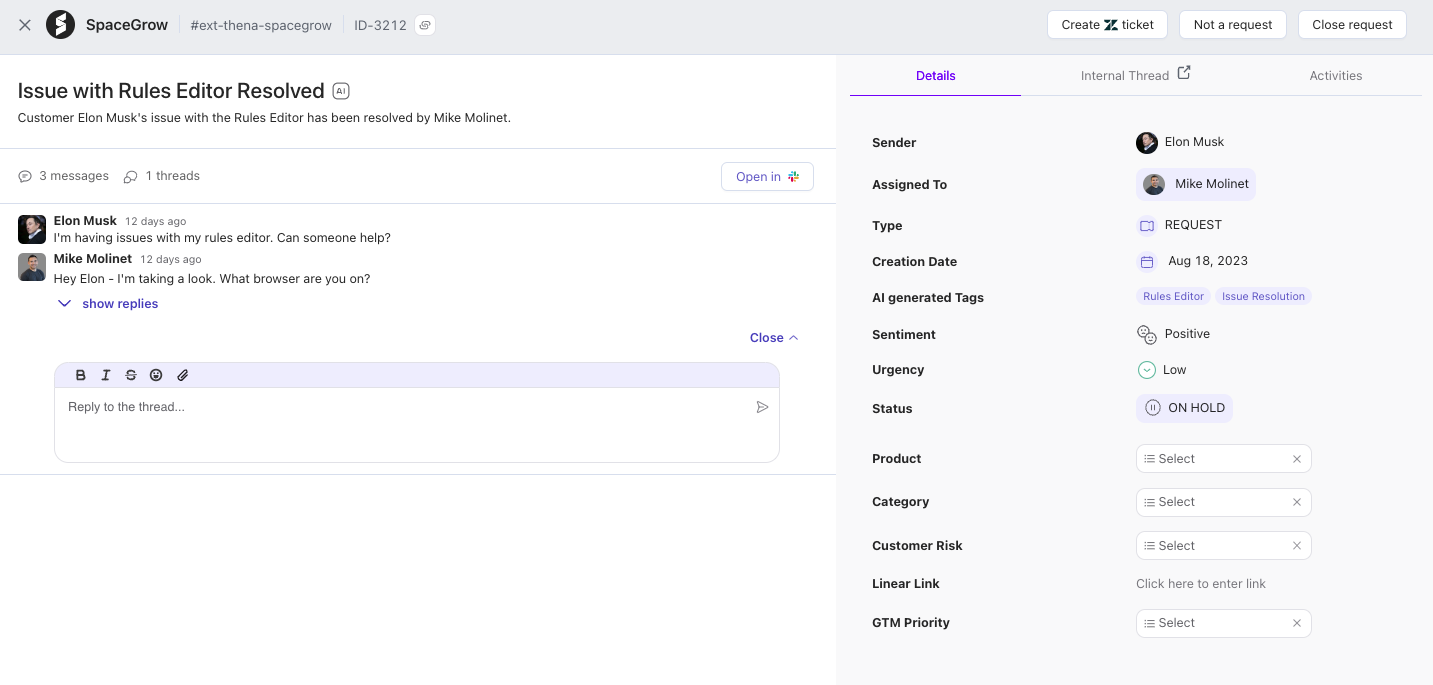Image resolution: width=1433 pixels, height=685 pixels.
Task: Click the Issue with Rules Editor Resolved title
Action: 171,91
